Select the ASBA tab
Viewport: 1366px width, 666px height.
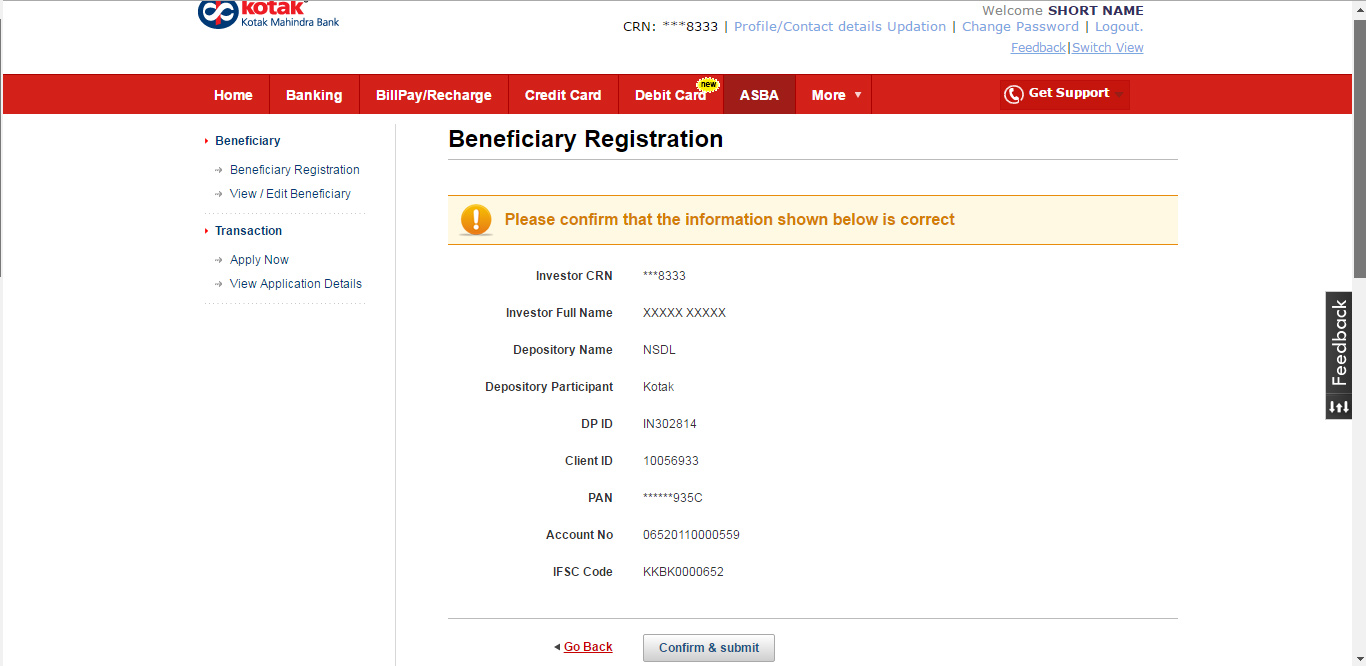(x=759, y=95)
